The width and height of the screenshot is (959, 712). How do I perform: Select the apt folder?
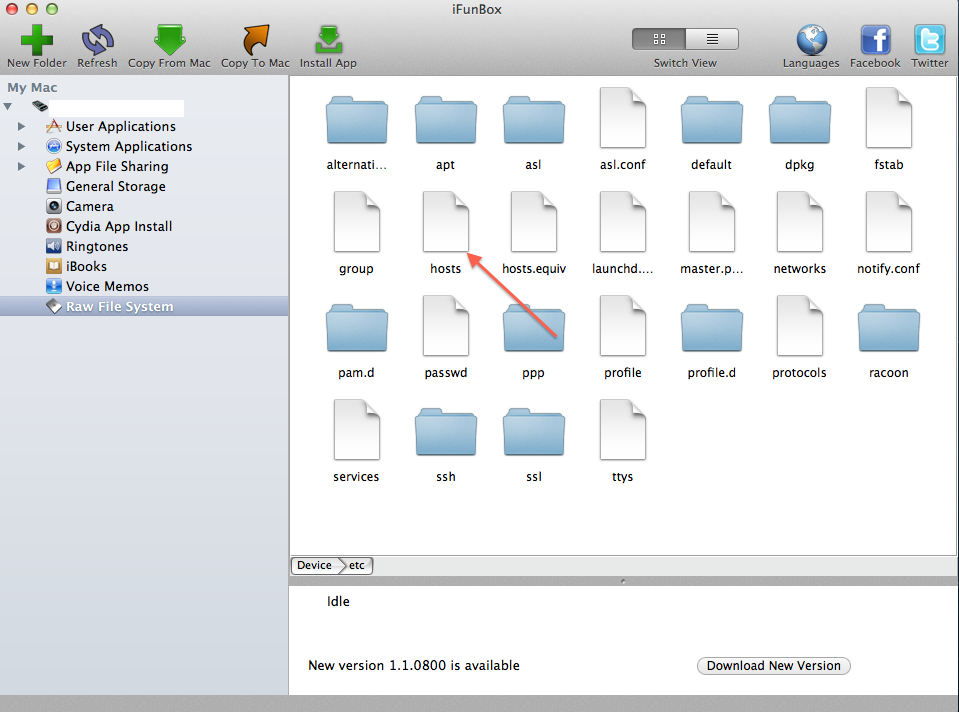tap(445, 120)
